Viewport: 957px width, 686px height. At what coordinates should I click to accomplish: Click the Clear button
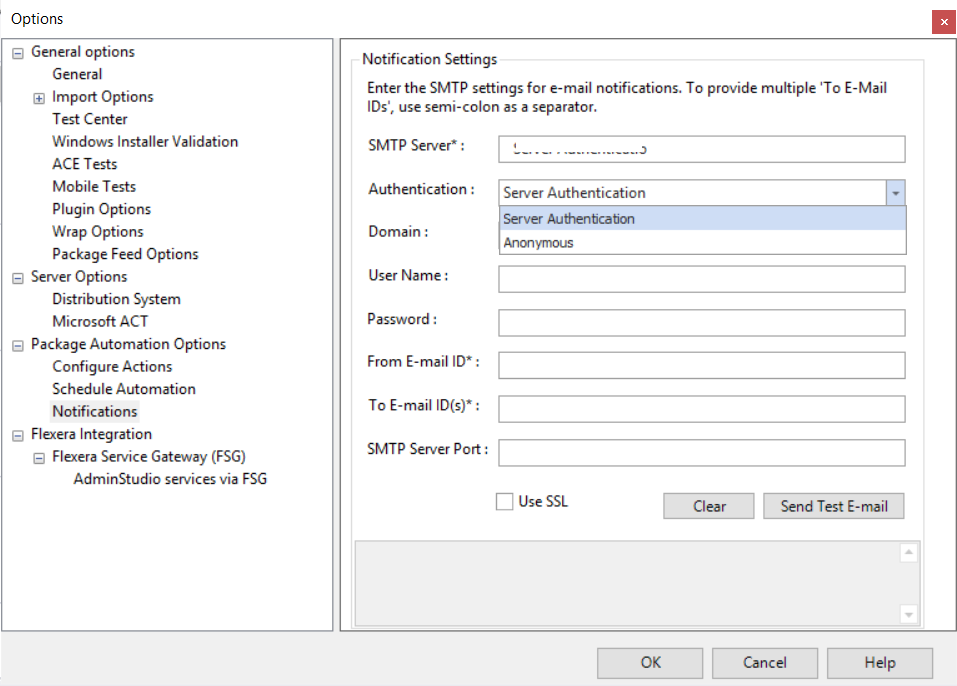coord(709,506)
